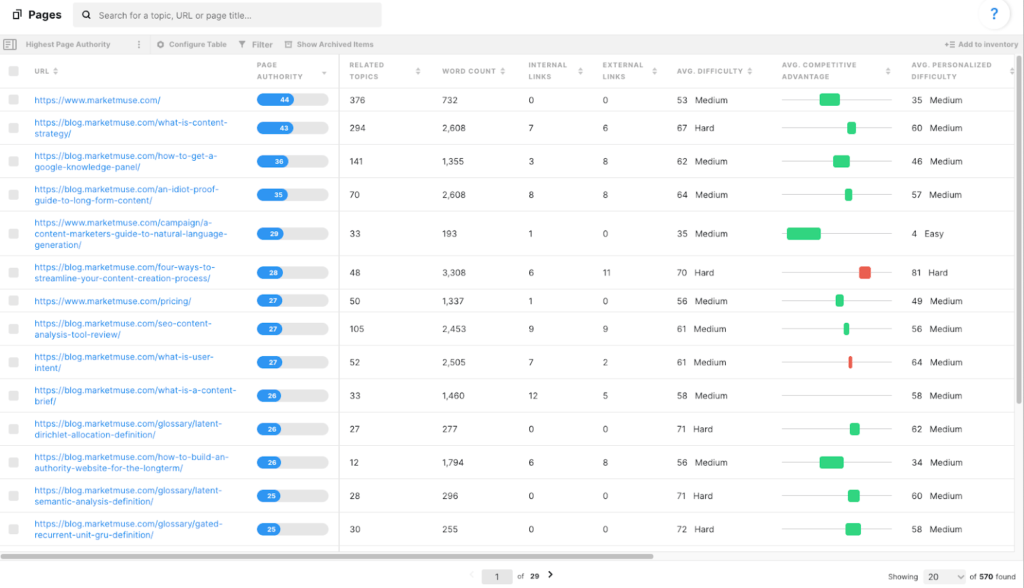Open the https://www.marketmuse.com/ link
The height and width of the screenshot is (588, 1024).
tap(97, 100)
